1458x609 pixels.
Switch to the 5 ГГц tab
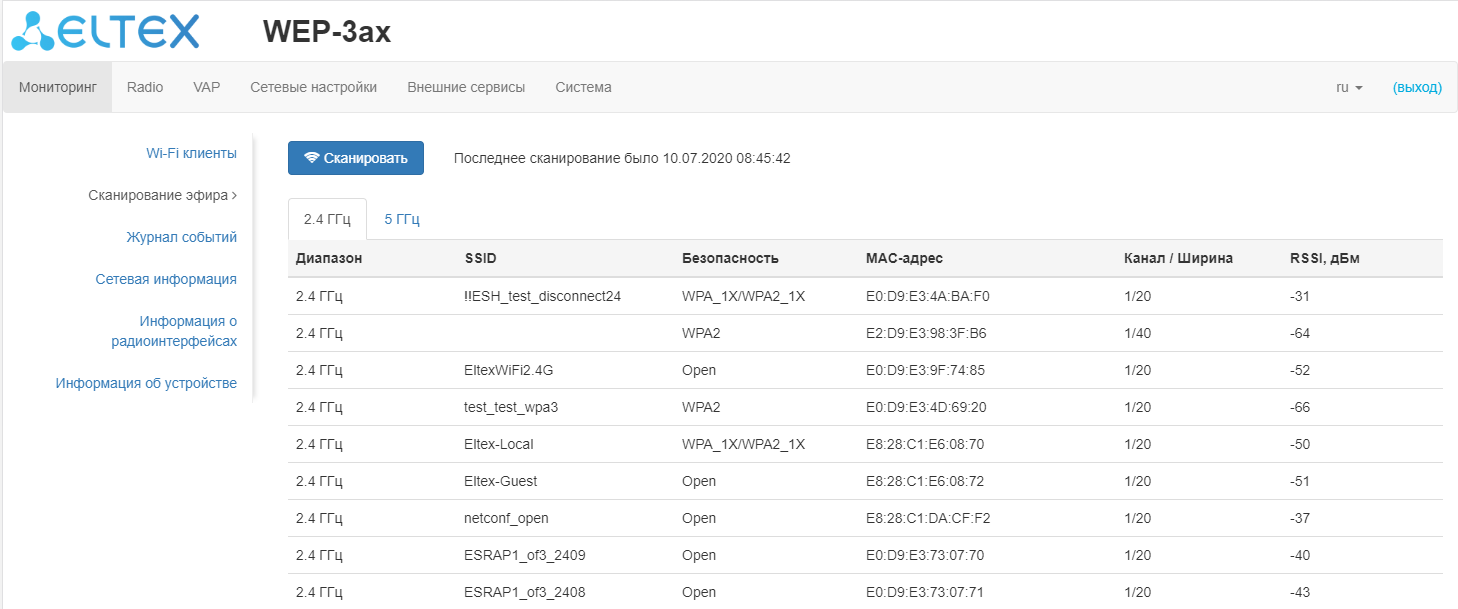tap(402, 220)
